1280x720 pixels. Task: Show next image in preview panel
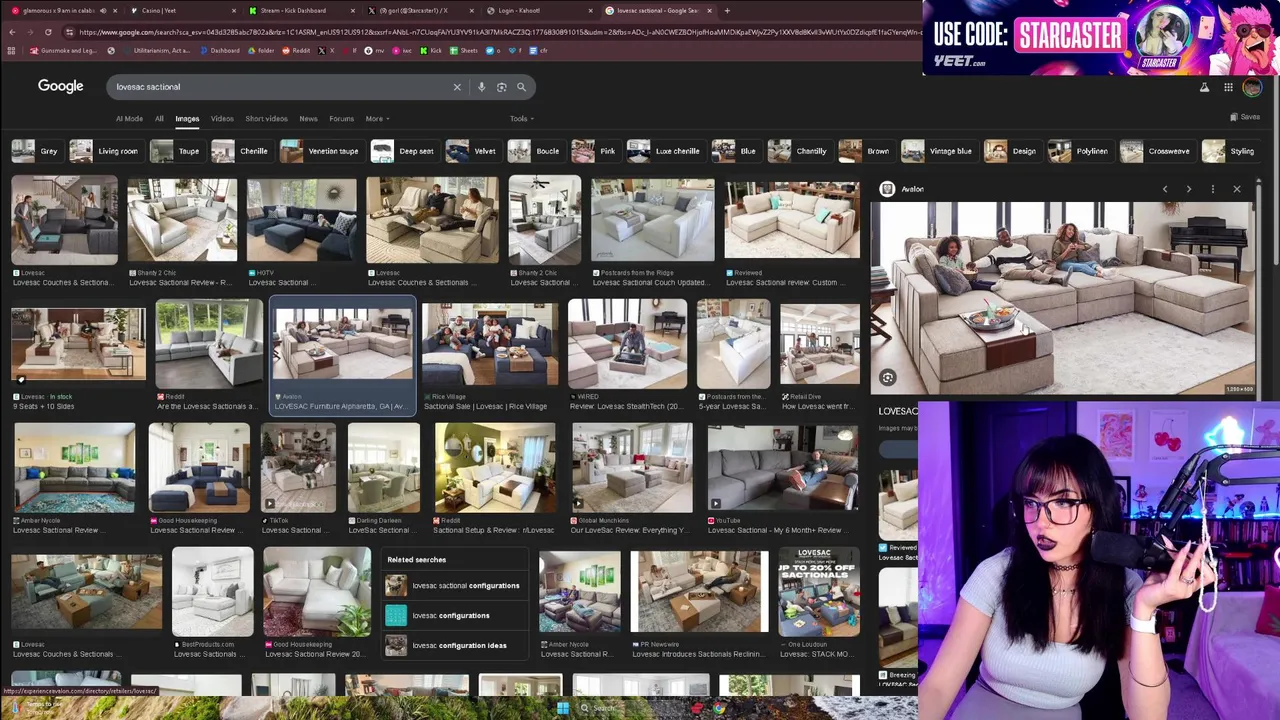(1188, 189)
